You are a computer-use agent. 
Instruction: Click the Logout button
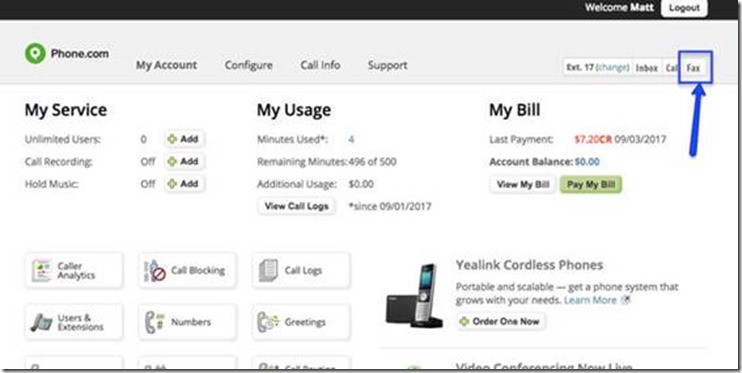pos(684,8)
